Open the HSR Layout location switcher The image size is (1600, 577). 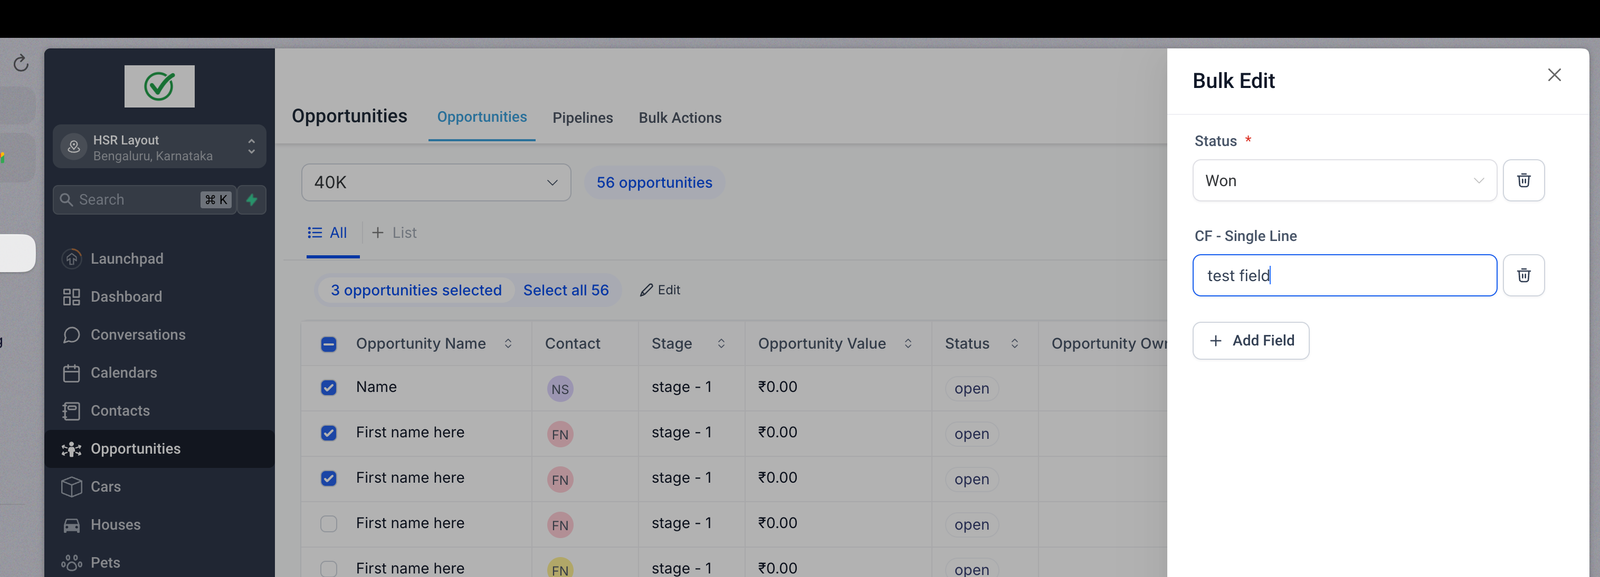point(160,147)
